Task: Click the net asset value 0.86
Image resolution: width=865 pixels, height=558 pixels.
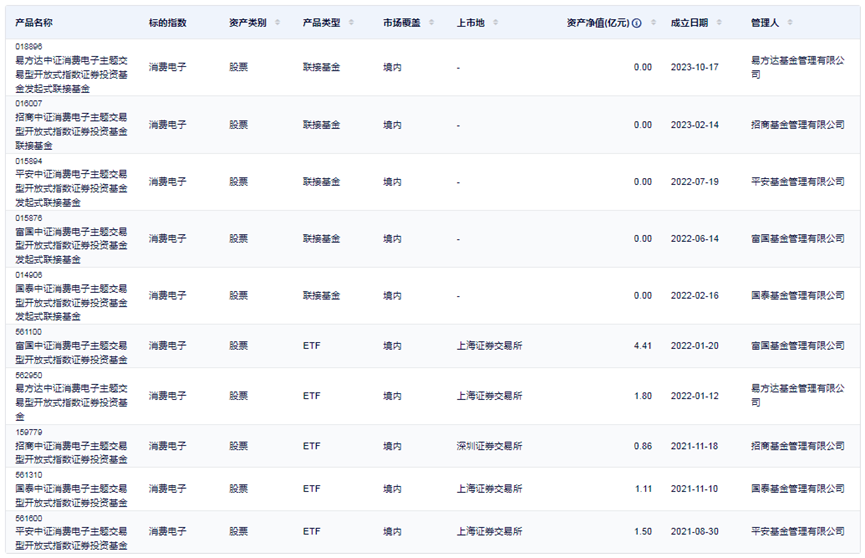Action: point(643,446)
